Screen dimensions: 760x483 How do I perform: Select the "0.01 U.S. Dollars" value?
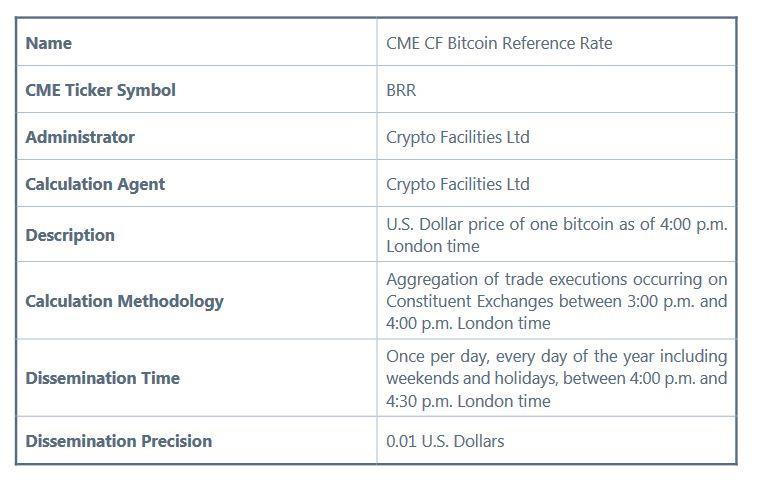tap(445, 441)
